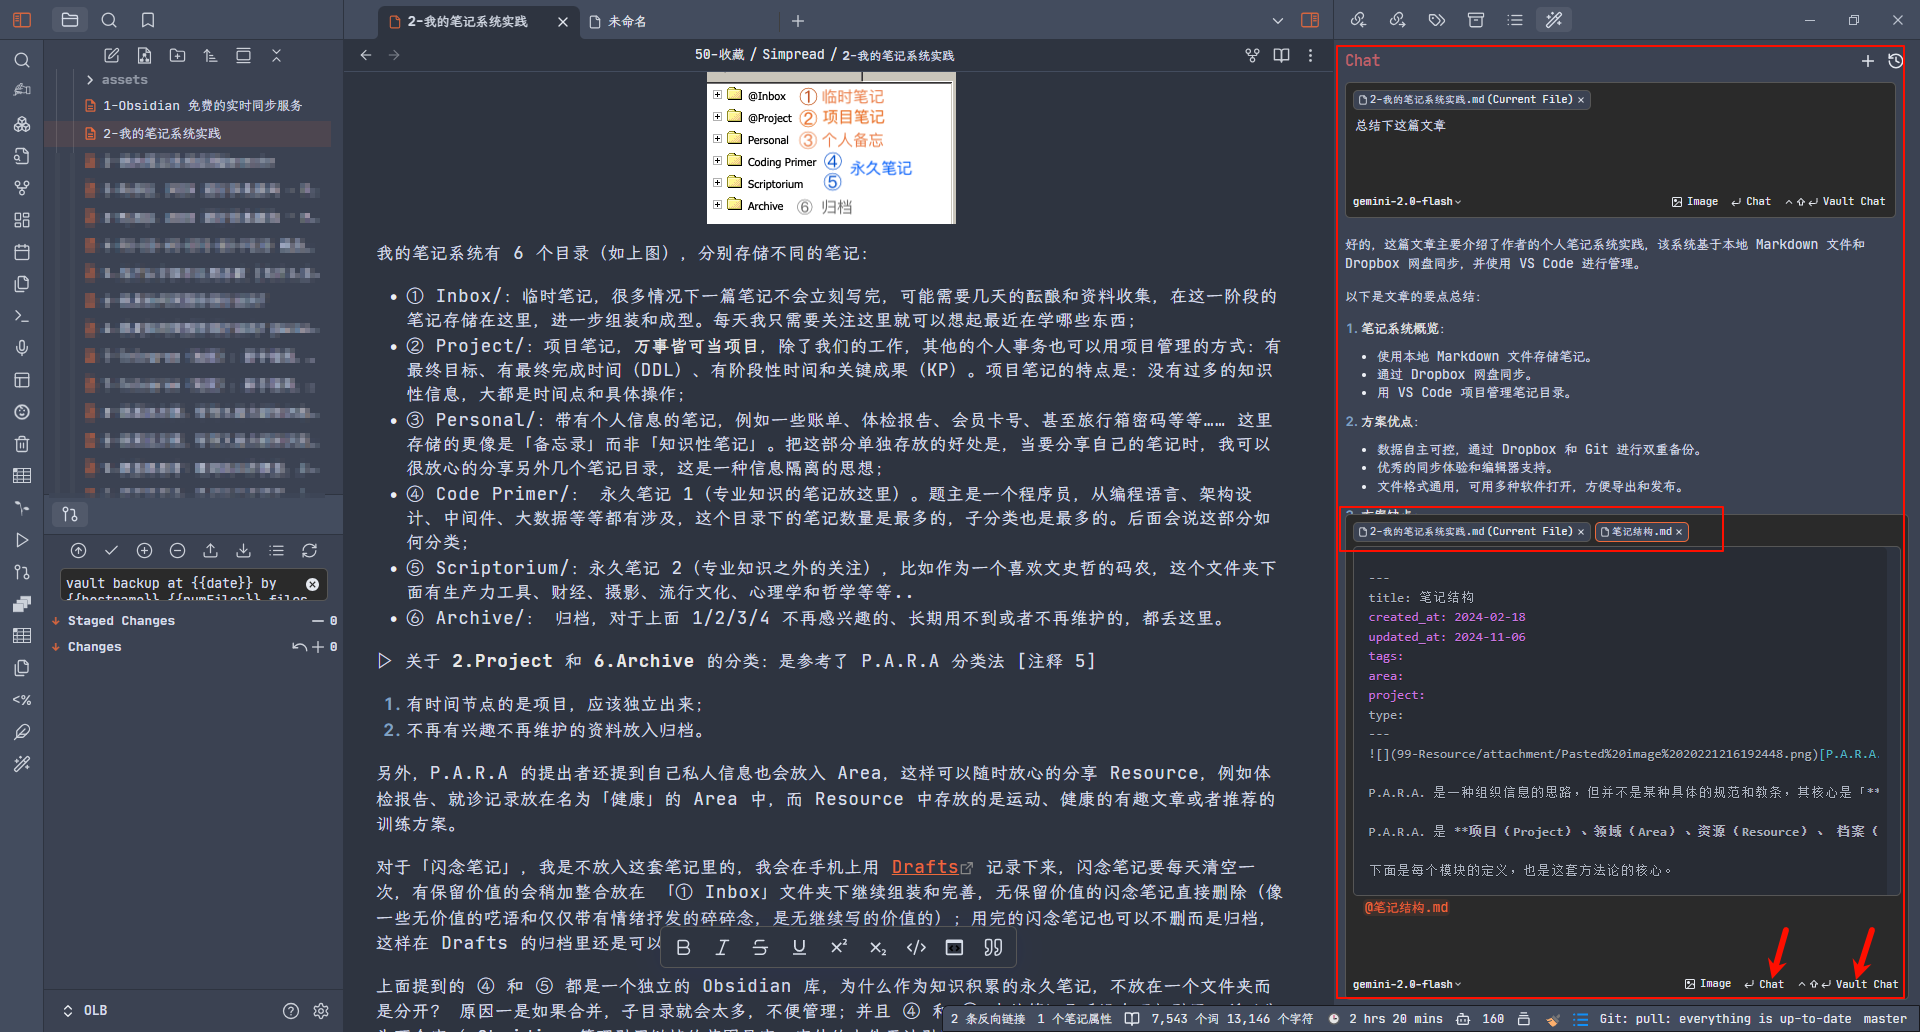This screenshot has width=1920, height=1032.
Task: Switch to the 未命名 tab
Action: click(x=627, y=21)
